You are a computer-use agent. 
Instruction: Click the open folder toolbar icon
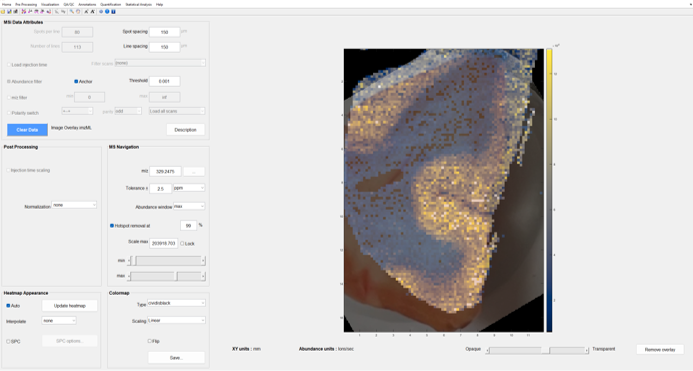pyautogui.click(x=3, y=11)
